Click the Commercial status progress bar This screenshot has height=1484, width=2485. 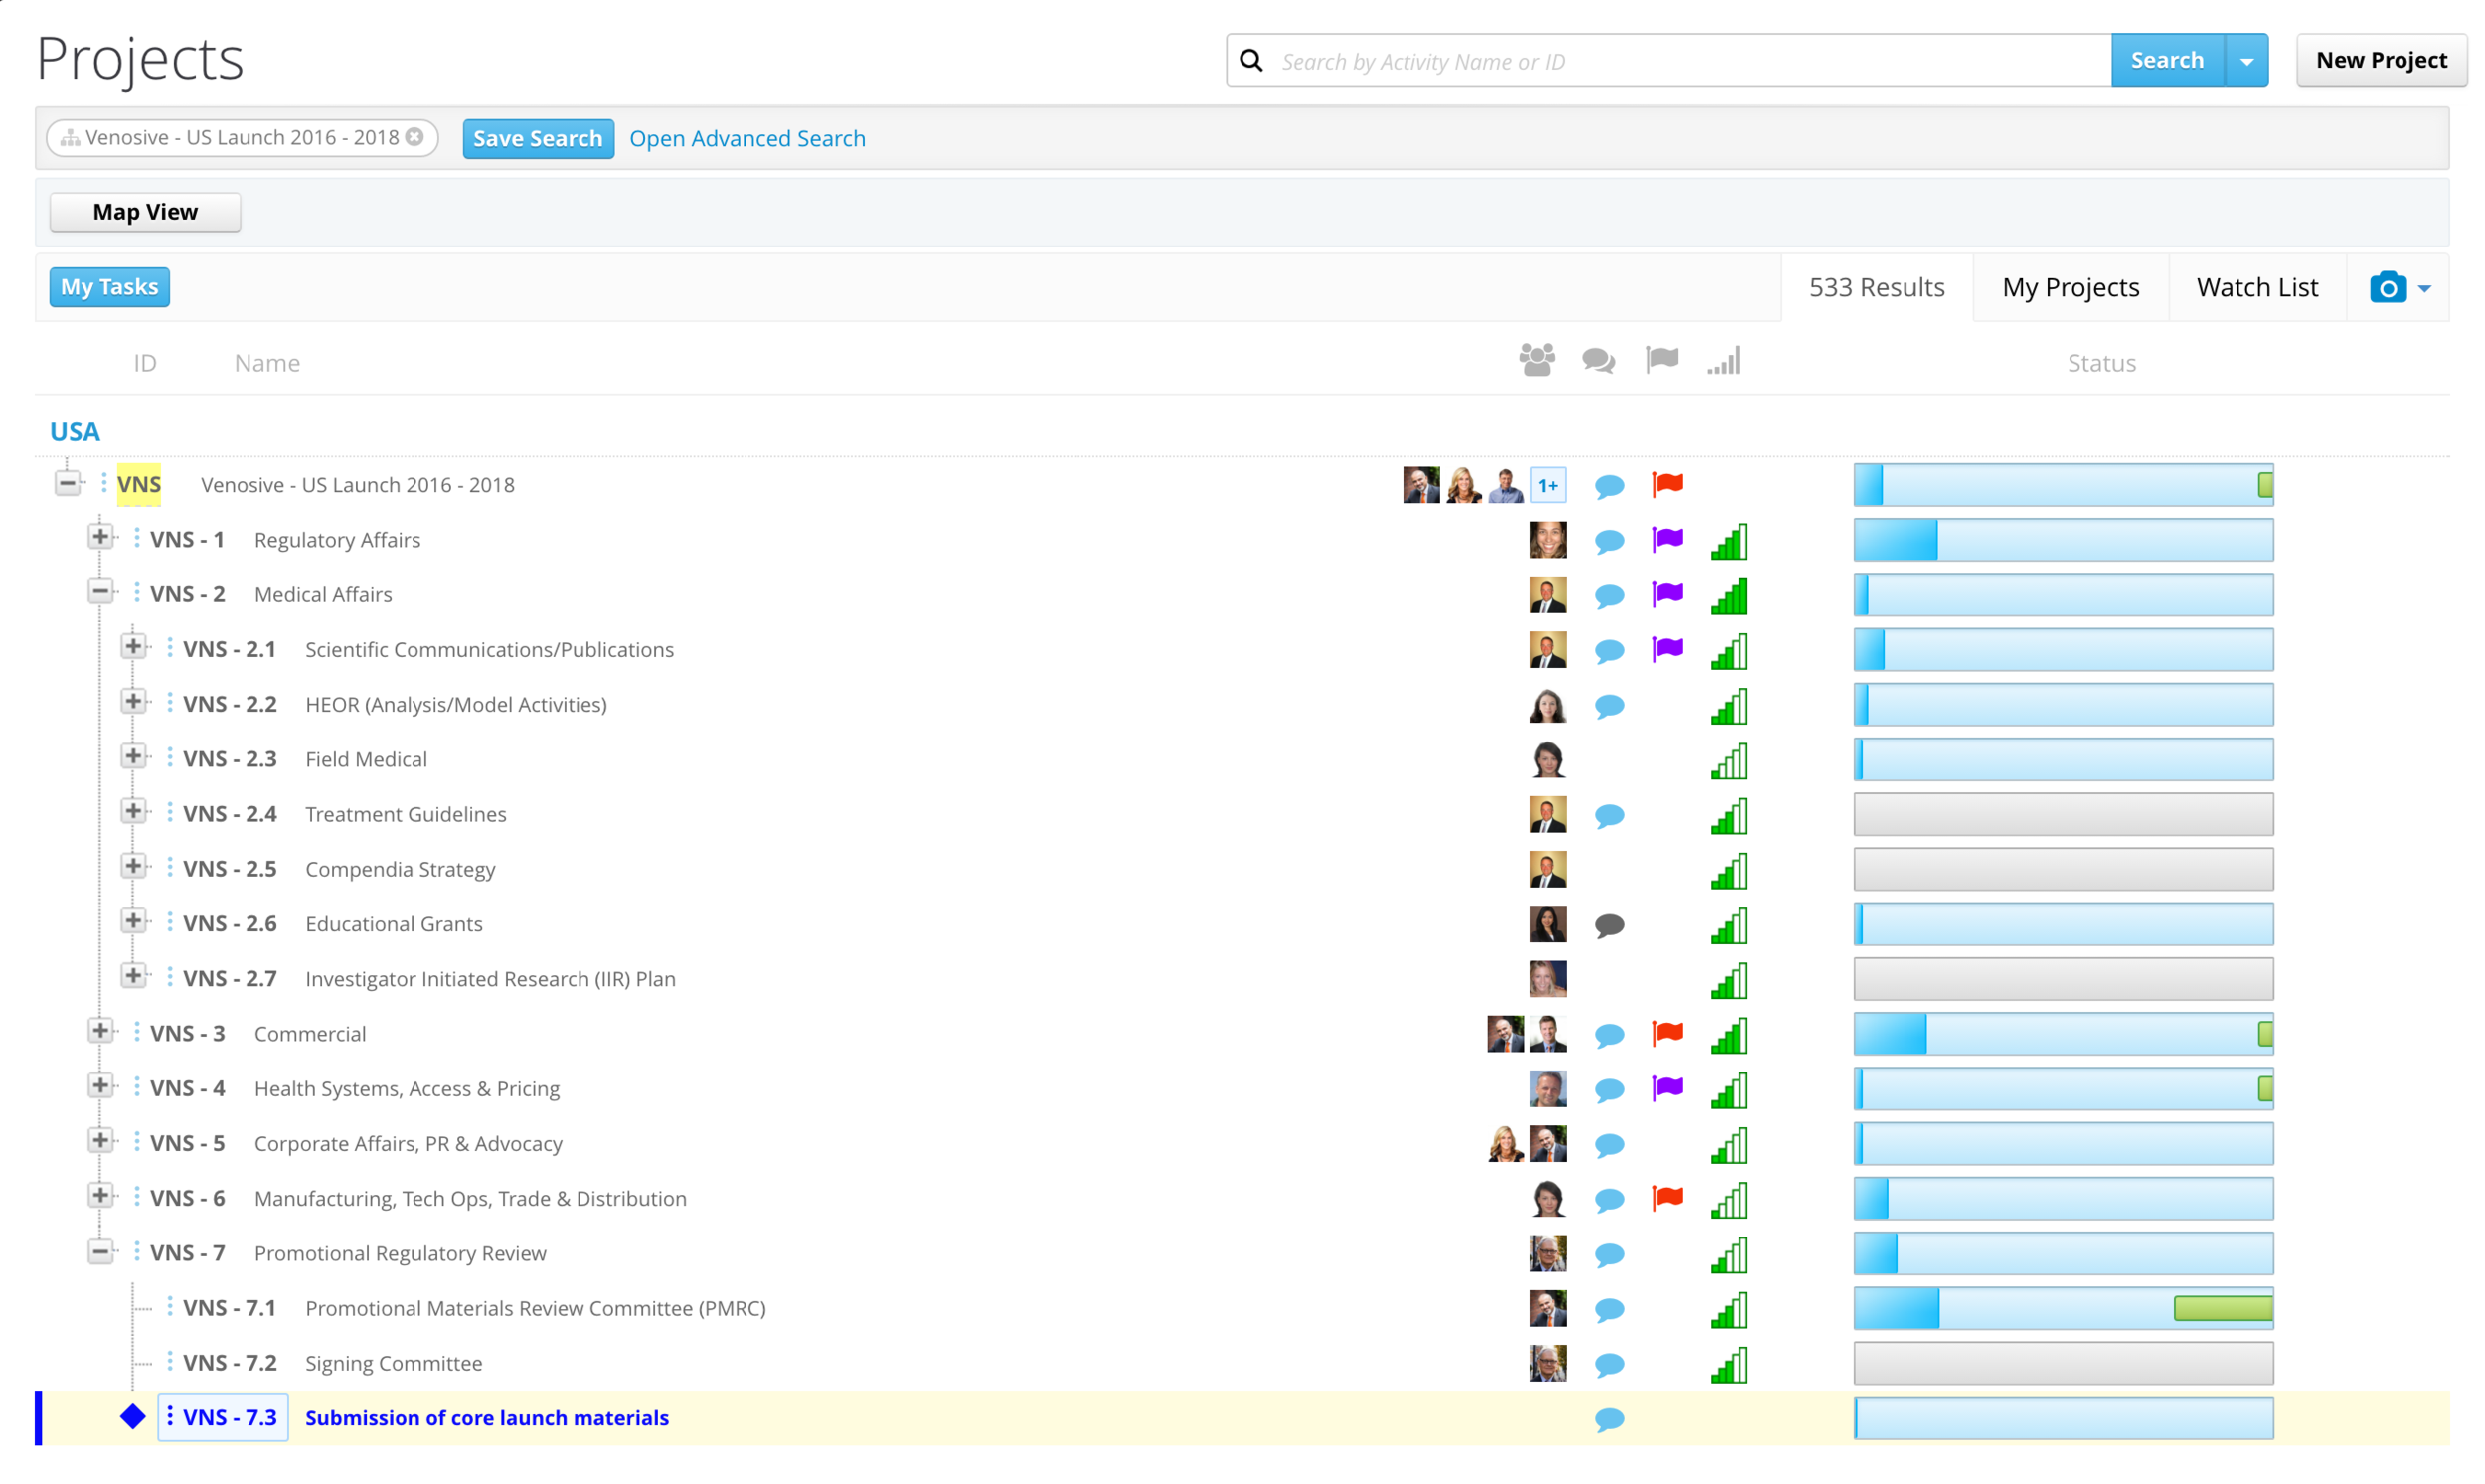[2063, 1034]
